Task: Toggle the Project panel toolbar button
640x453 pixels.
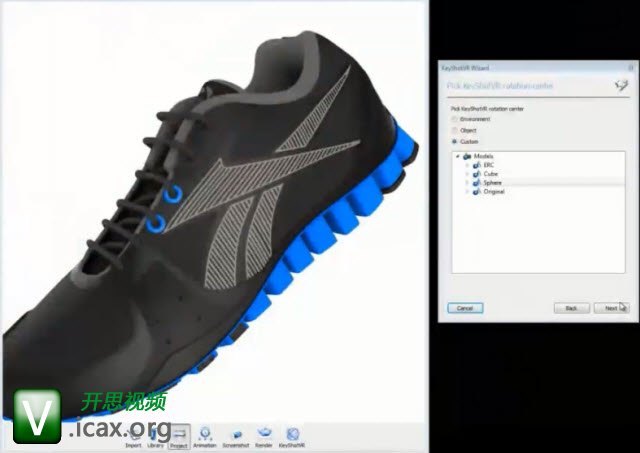Action: coord(179,437)
